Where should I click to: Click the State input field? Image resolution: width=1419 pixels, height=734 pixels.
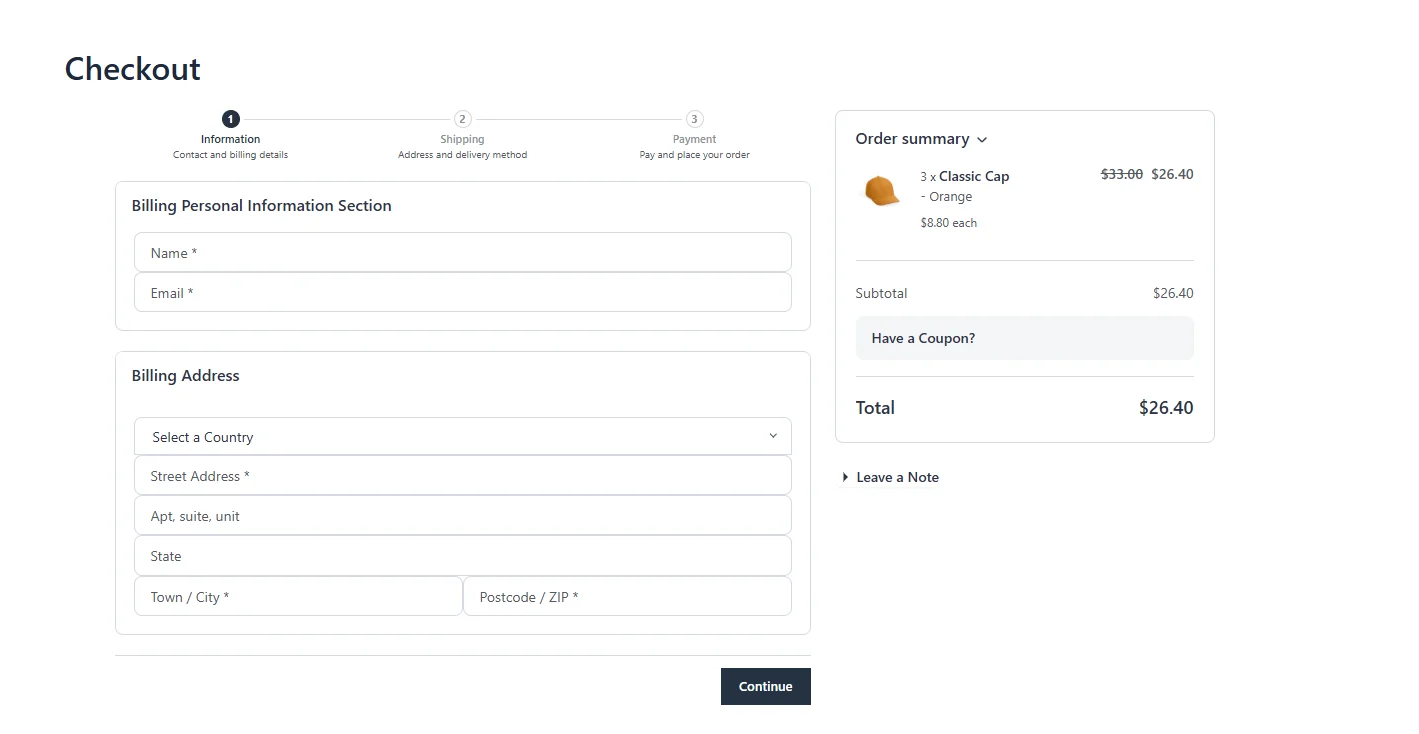point(463,556)
